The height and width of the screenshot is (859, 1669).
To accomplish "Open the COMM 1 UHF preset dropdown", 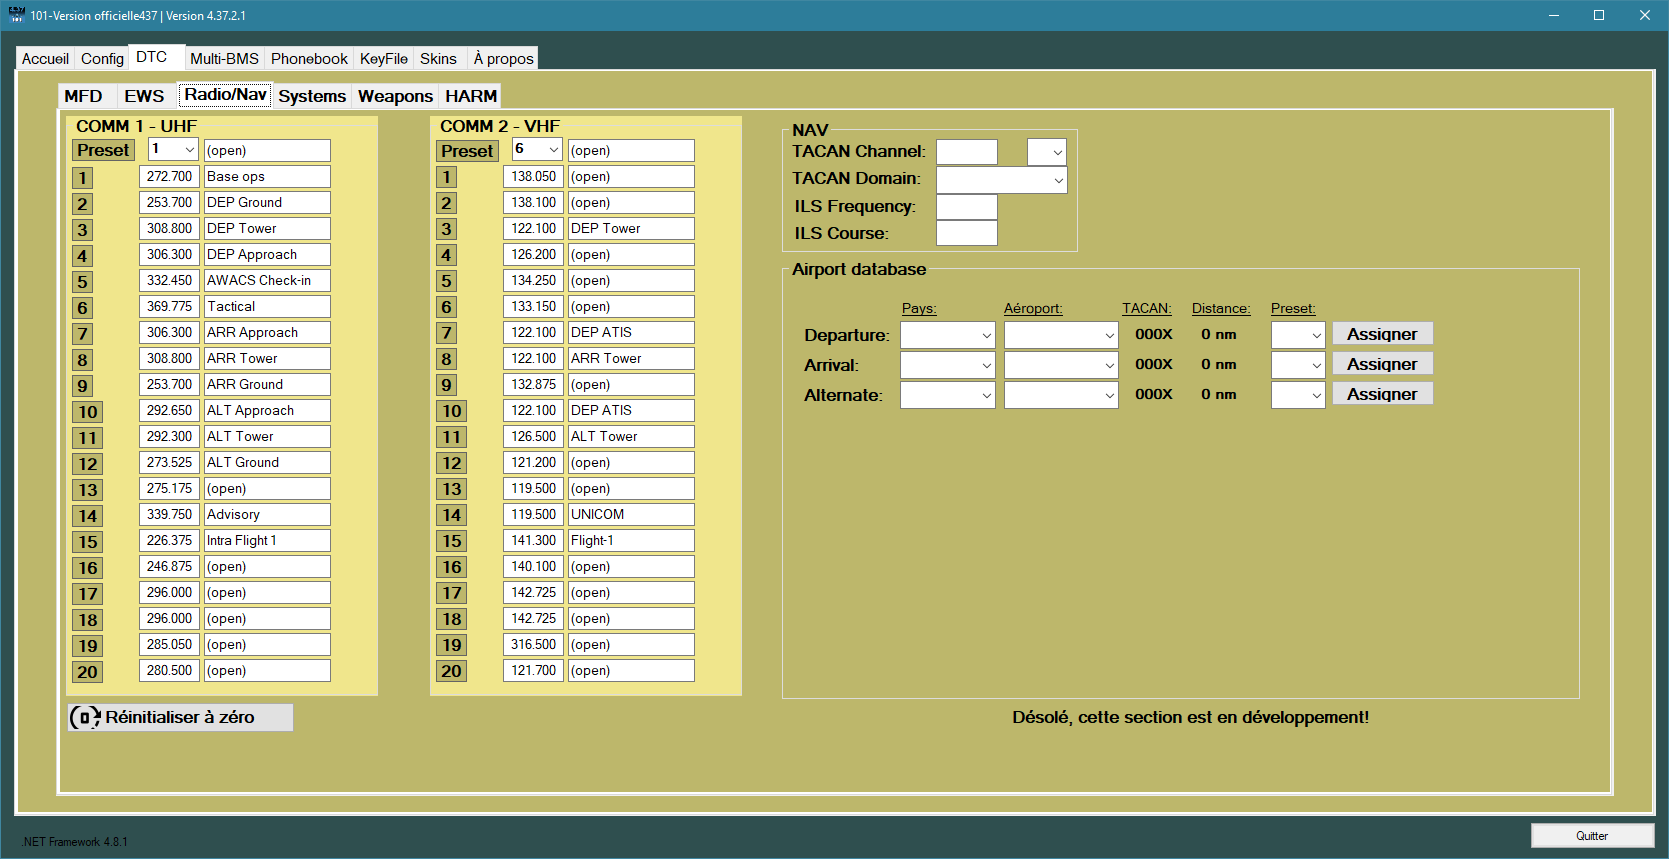I will point(173,150).
